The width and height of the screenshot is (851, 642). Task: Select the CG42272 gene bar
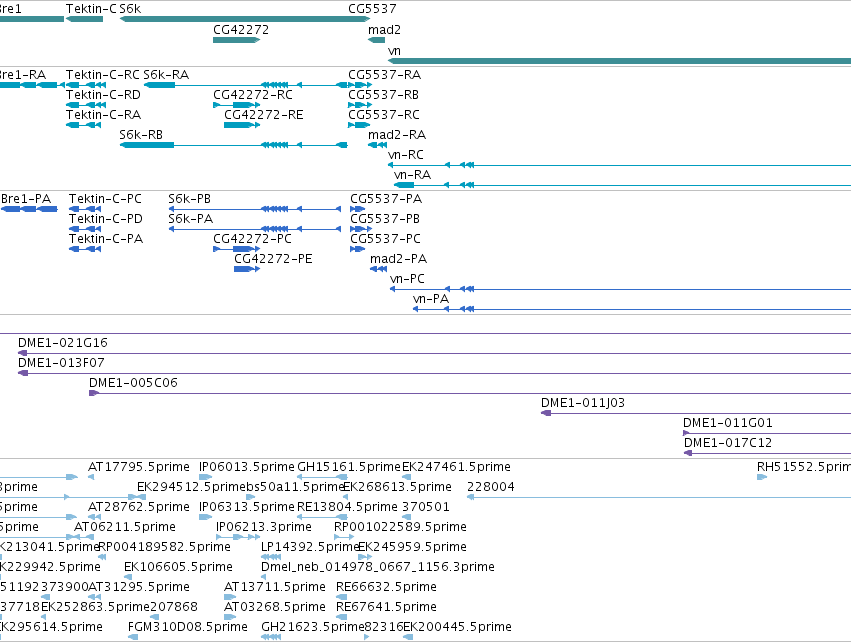click(x=237, y=40)
